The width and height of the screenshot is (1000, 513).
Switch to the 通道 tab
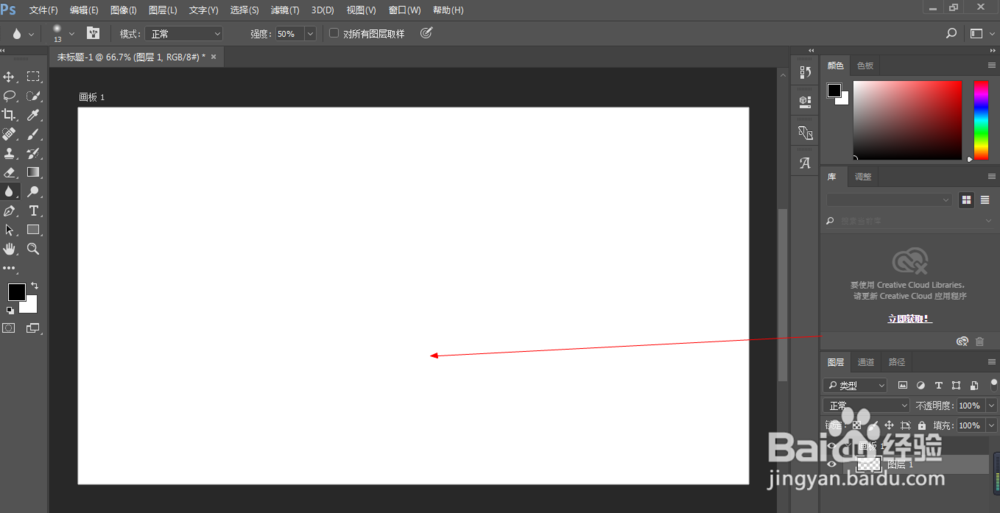(865, 362)
